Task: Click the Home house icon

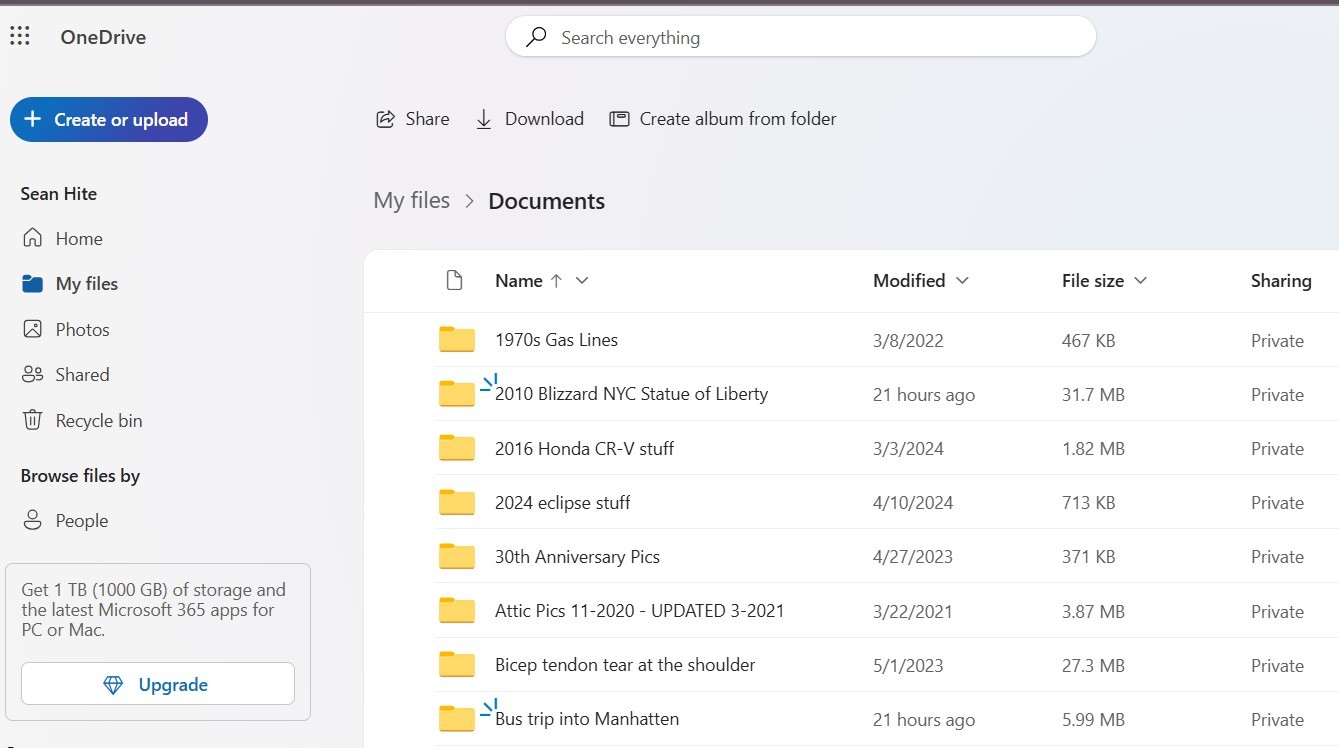Action: (x=33, y=238)
